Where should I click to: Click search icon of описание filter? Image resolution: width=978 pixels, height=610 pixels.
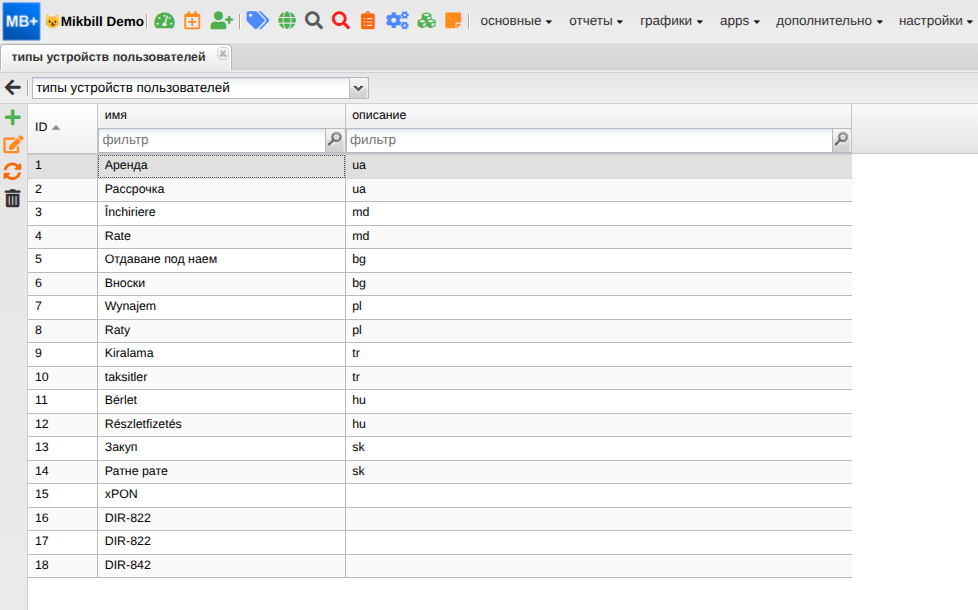841,140
